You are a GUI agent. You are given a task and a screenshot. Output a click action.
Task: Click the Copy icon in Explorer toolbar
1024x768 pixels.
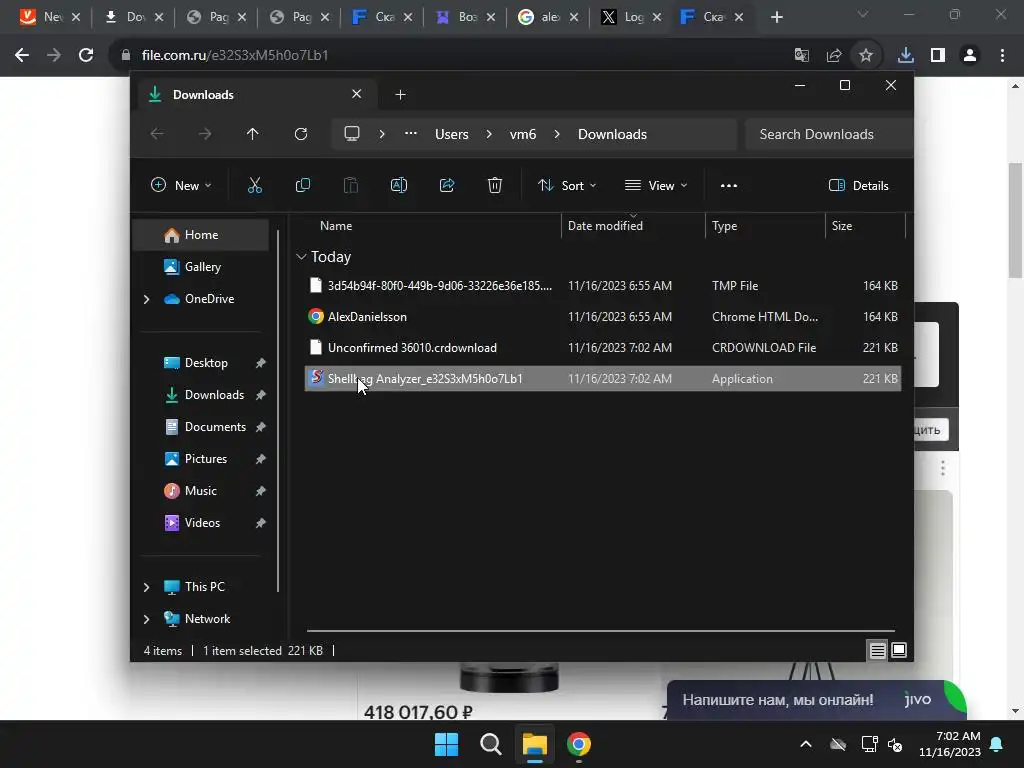click(x=302, y=185)
